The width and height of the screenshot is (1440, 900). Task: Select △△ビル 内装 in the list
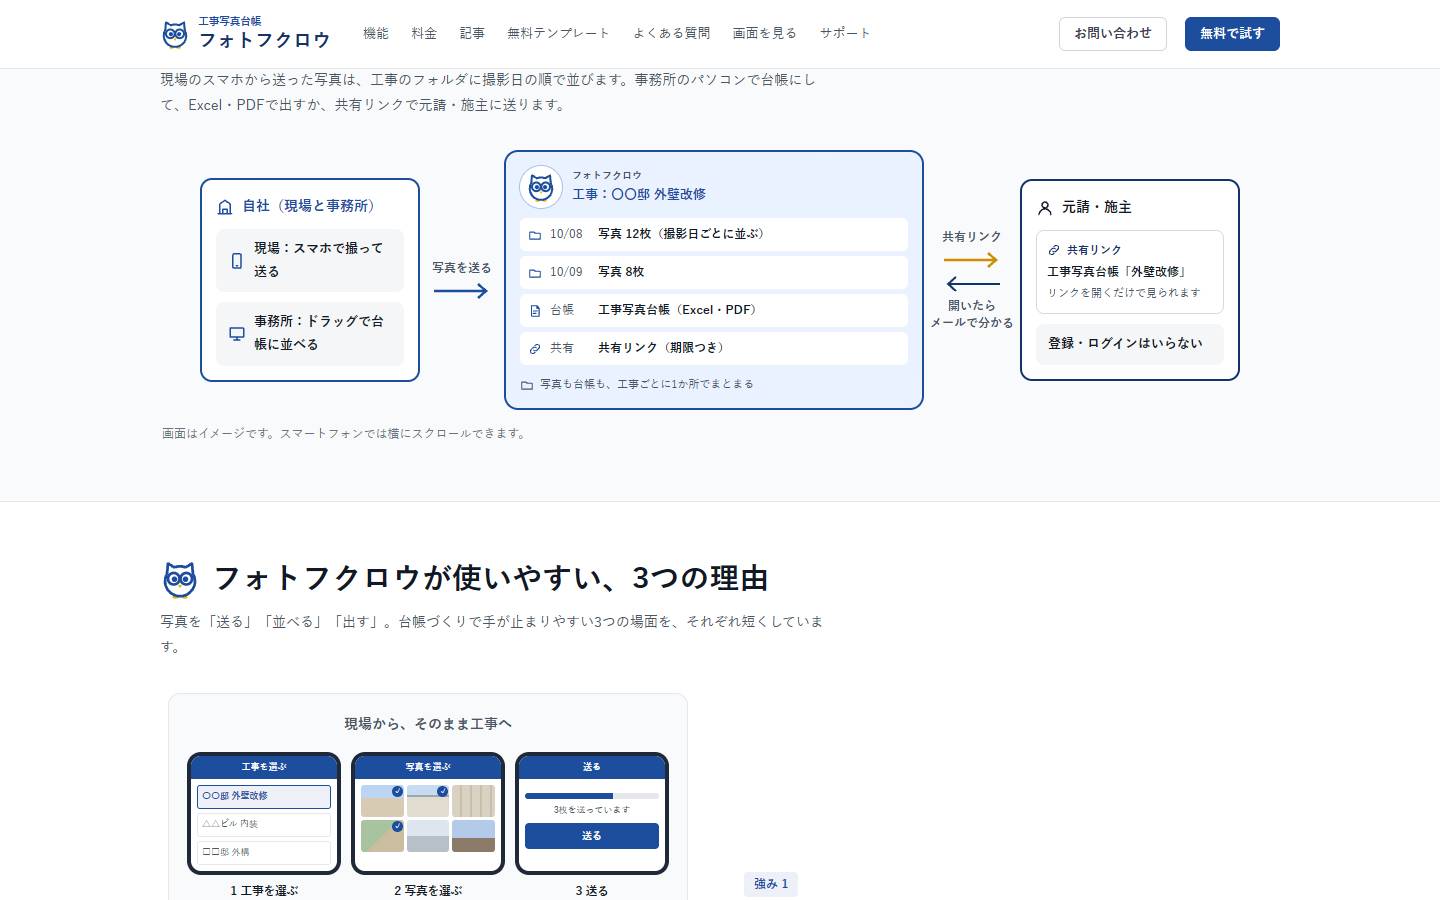(x=264, y=824)
